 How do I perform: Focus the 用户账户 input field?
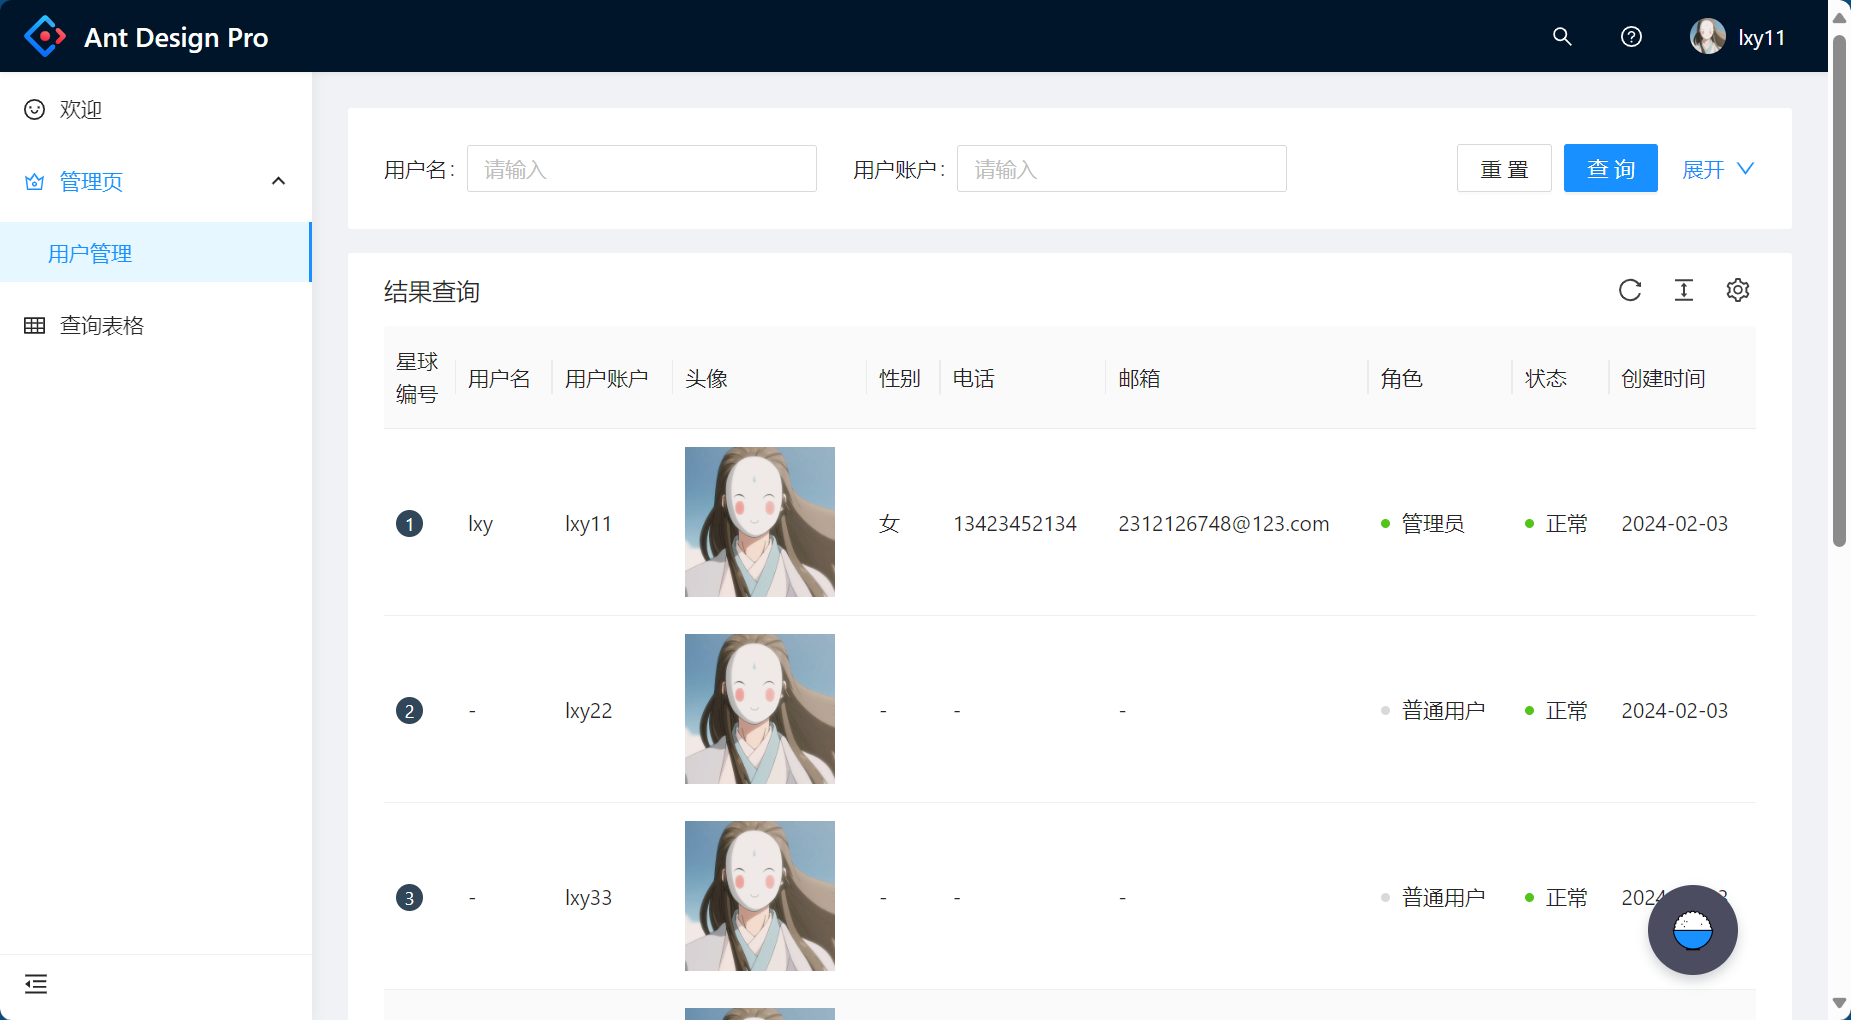[x=1122, y=168]
